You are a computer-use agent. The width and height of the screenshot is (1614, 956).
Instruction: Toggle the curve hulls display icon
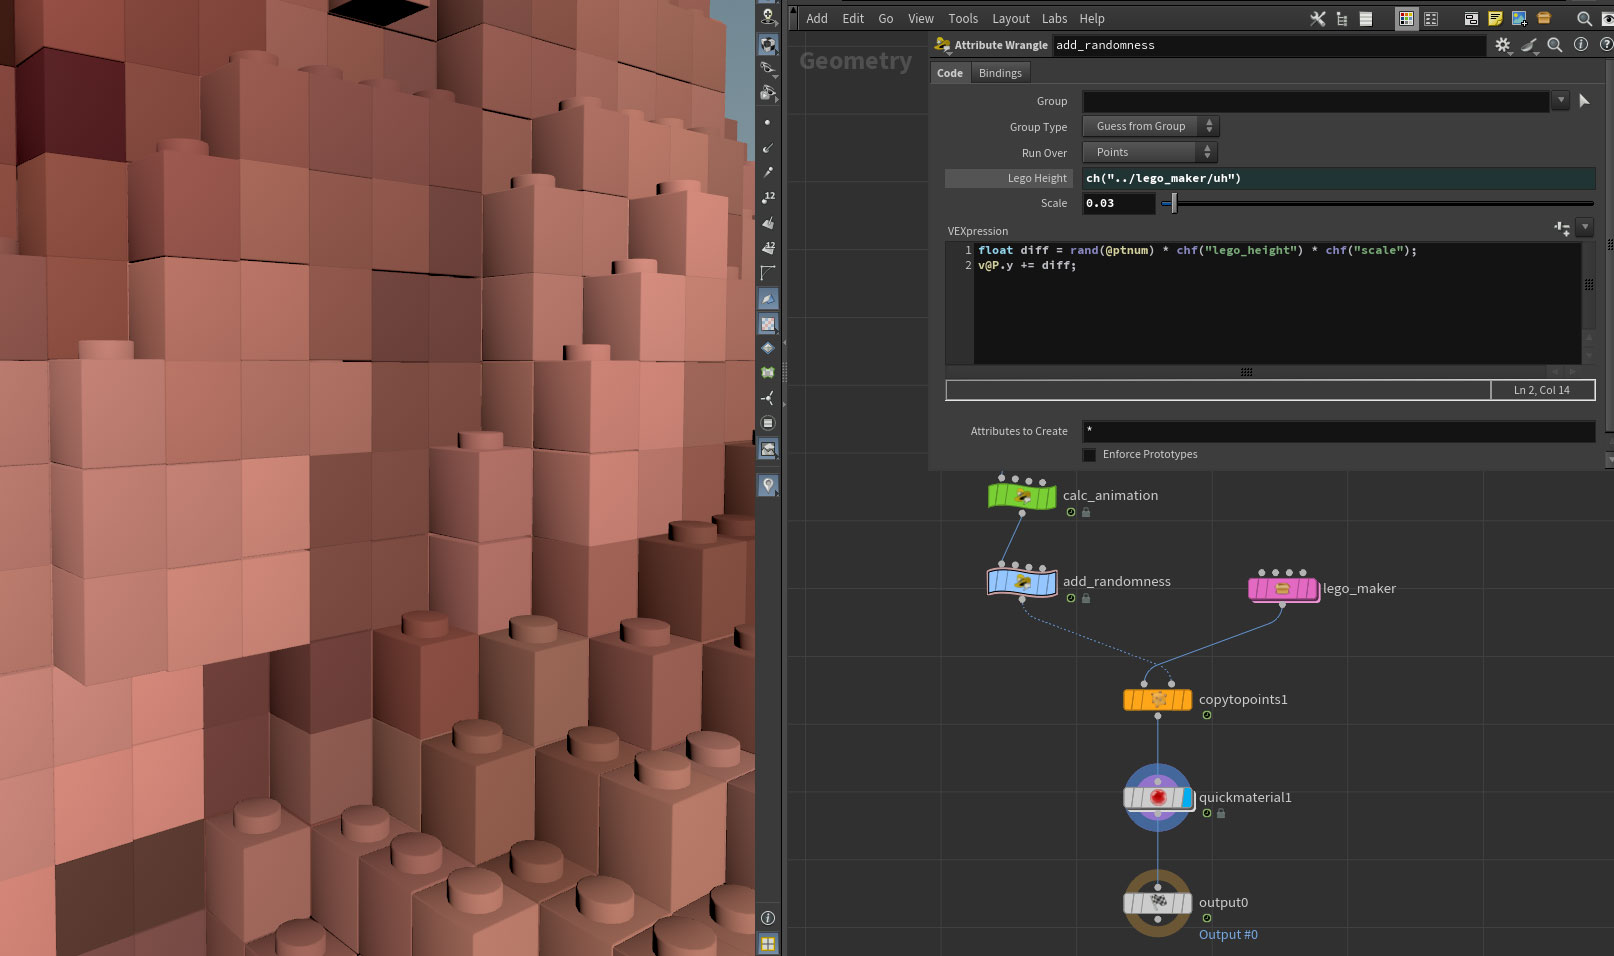tap(768, 273)
